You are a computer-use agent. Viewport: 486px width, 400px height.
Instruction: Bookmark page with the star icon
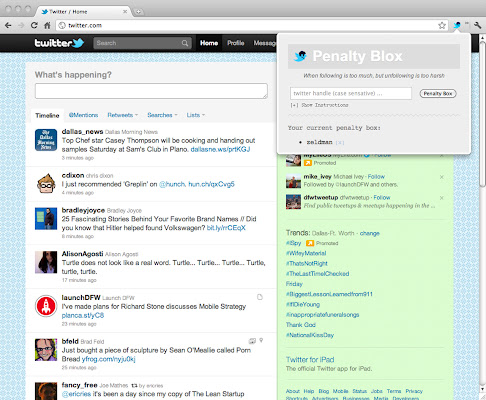click(442, 25)
